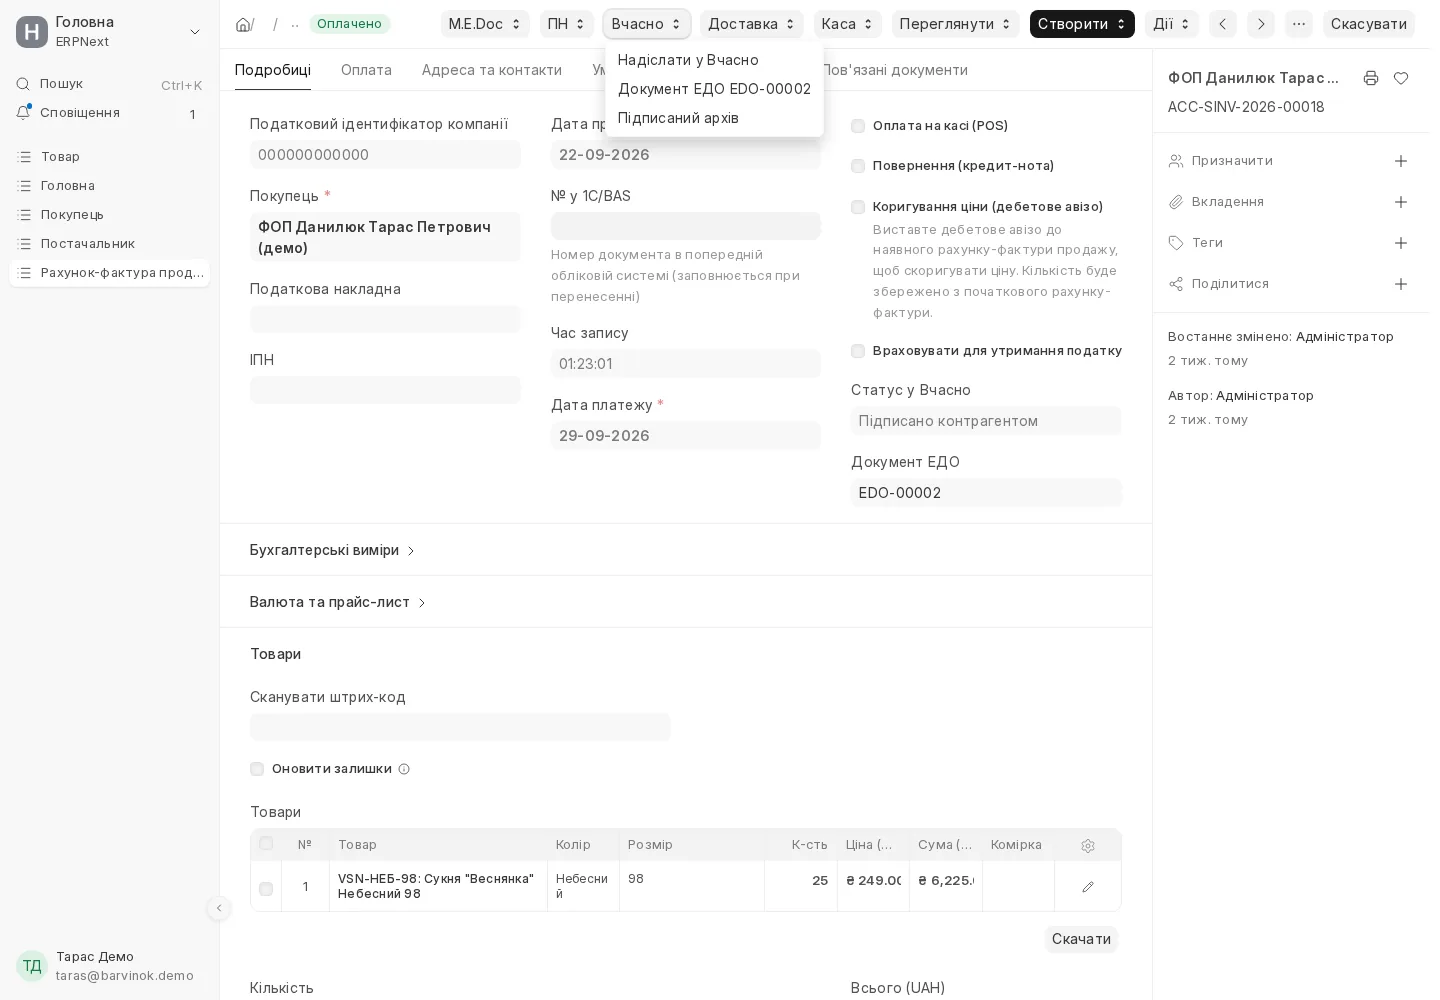Enable the Оновити залишки checkbox

point(257,769)
